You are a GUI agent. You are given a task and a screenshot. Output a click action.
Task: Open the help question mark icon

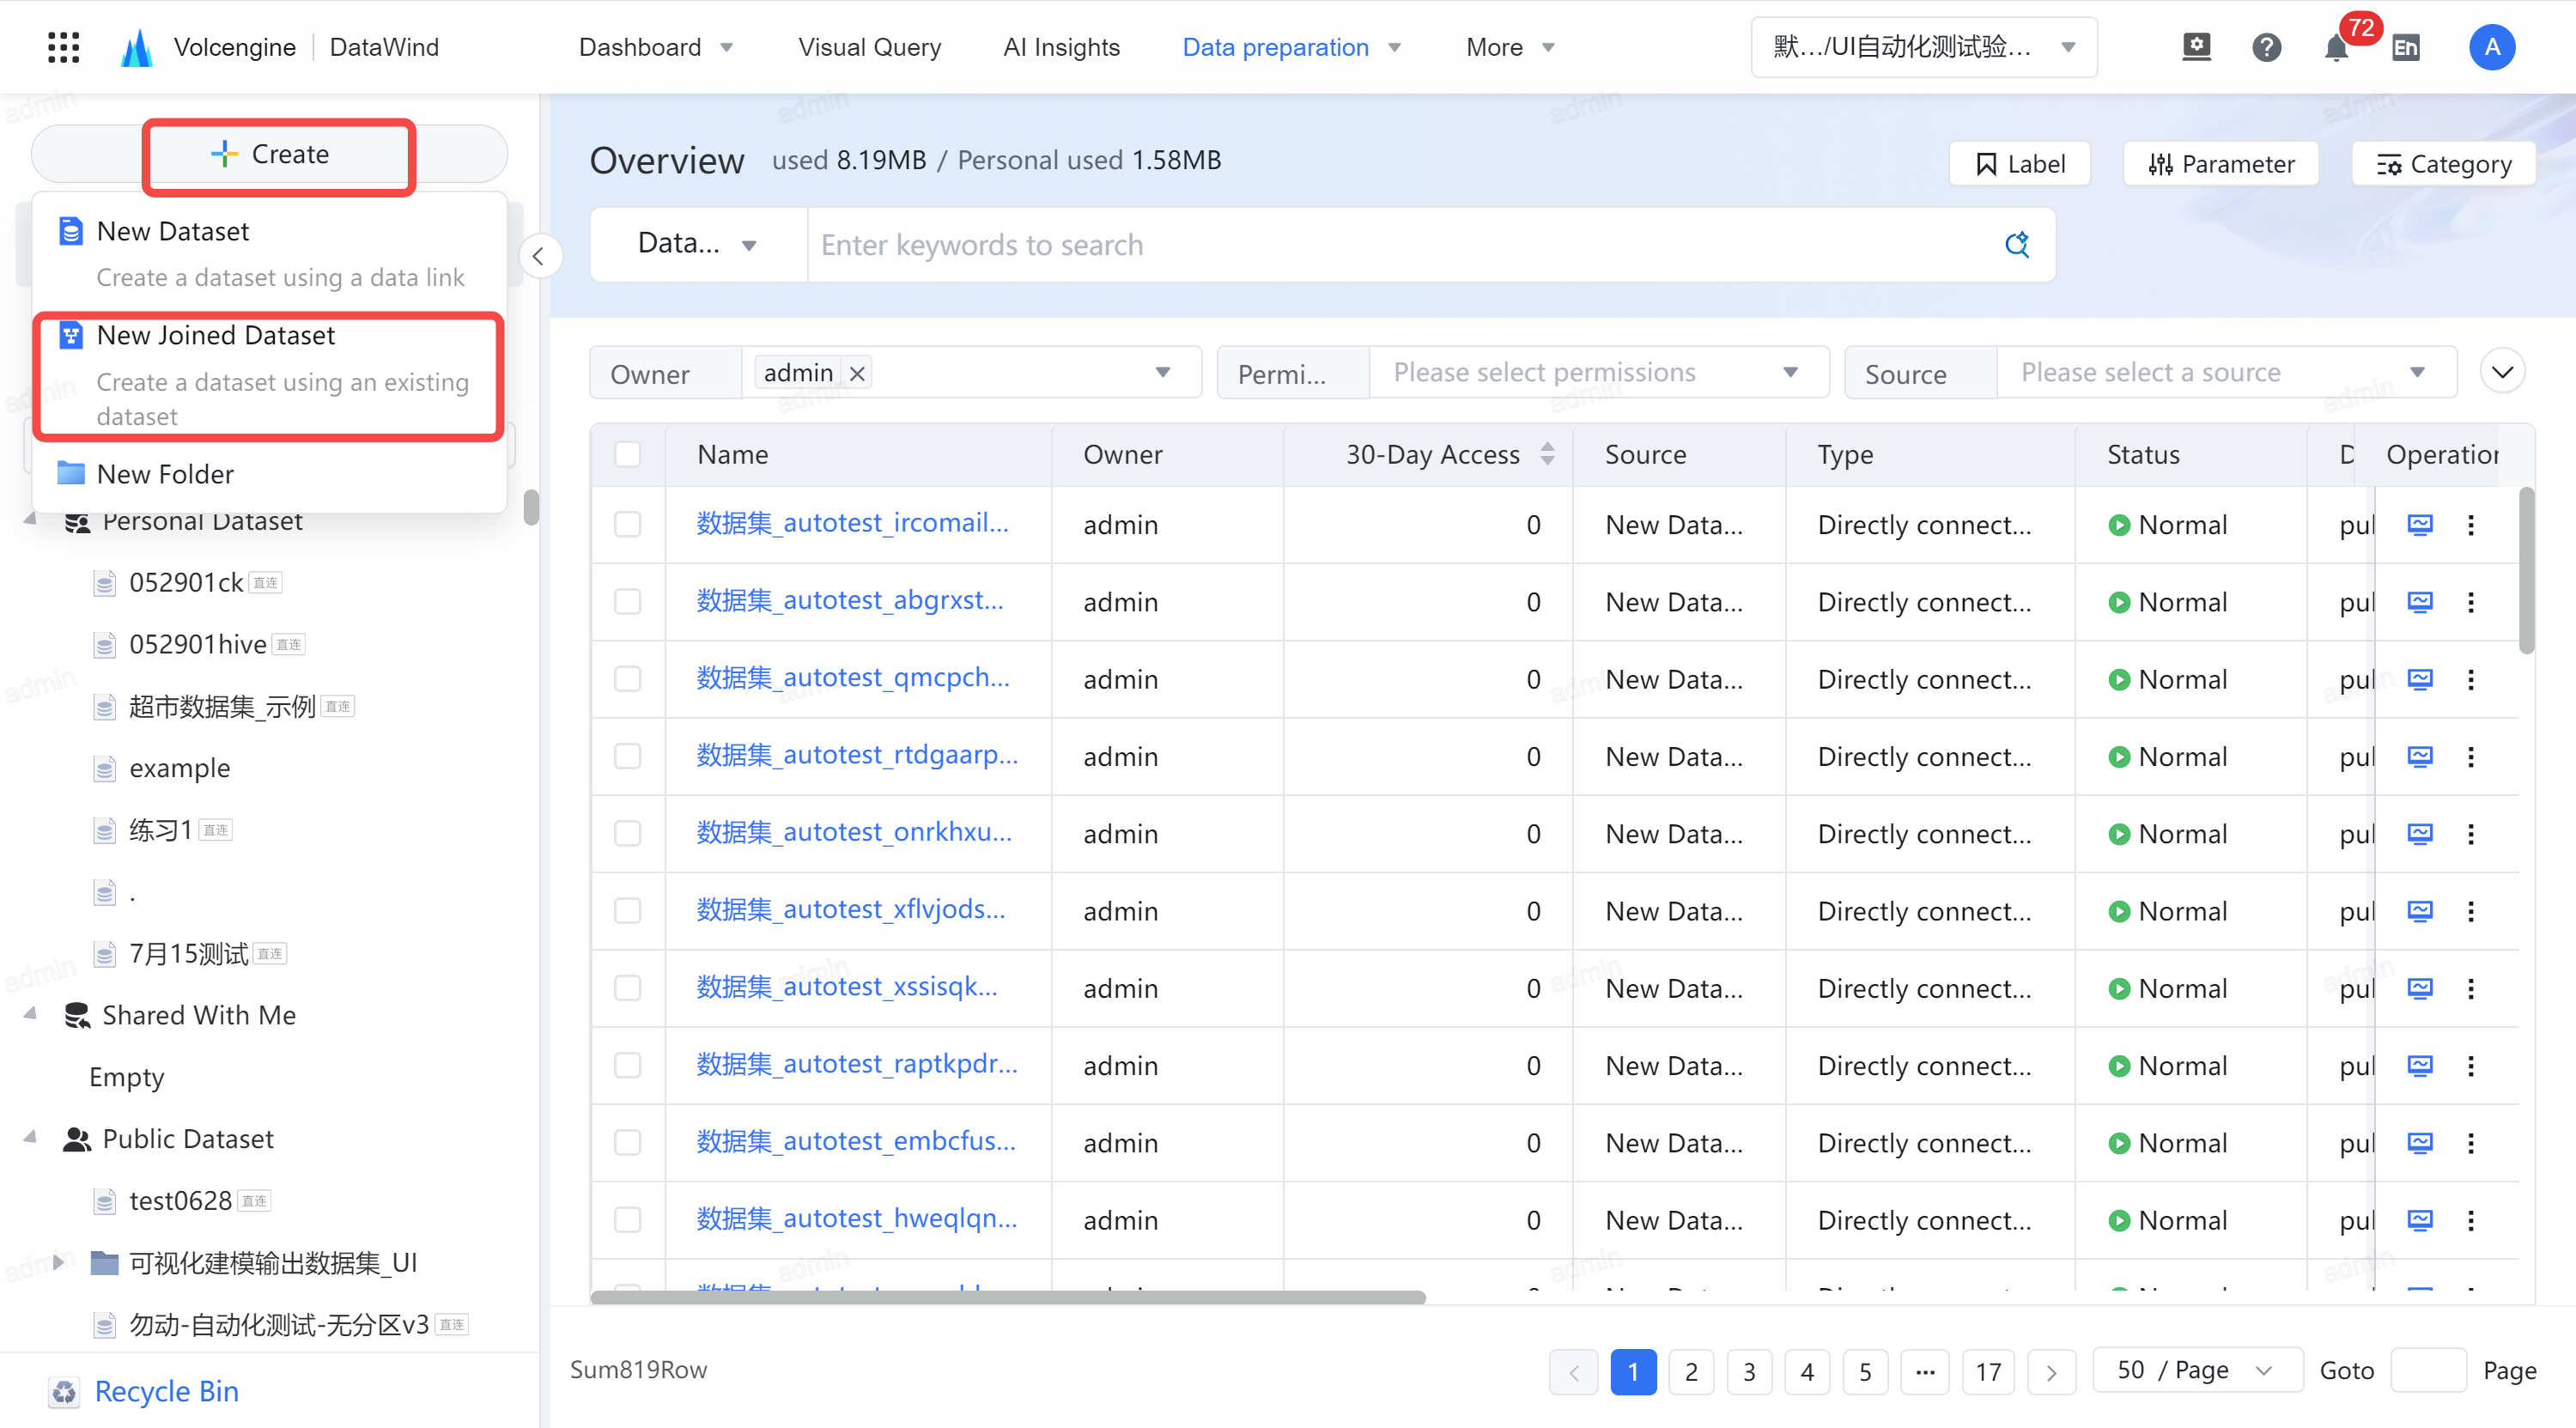[2266, 47]
